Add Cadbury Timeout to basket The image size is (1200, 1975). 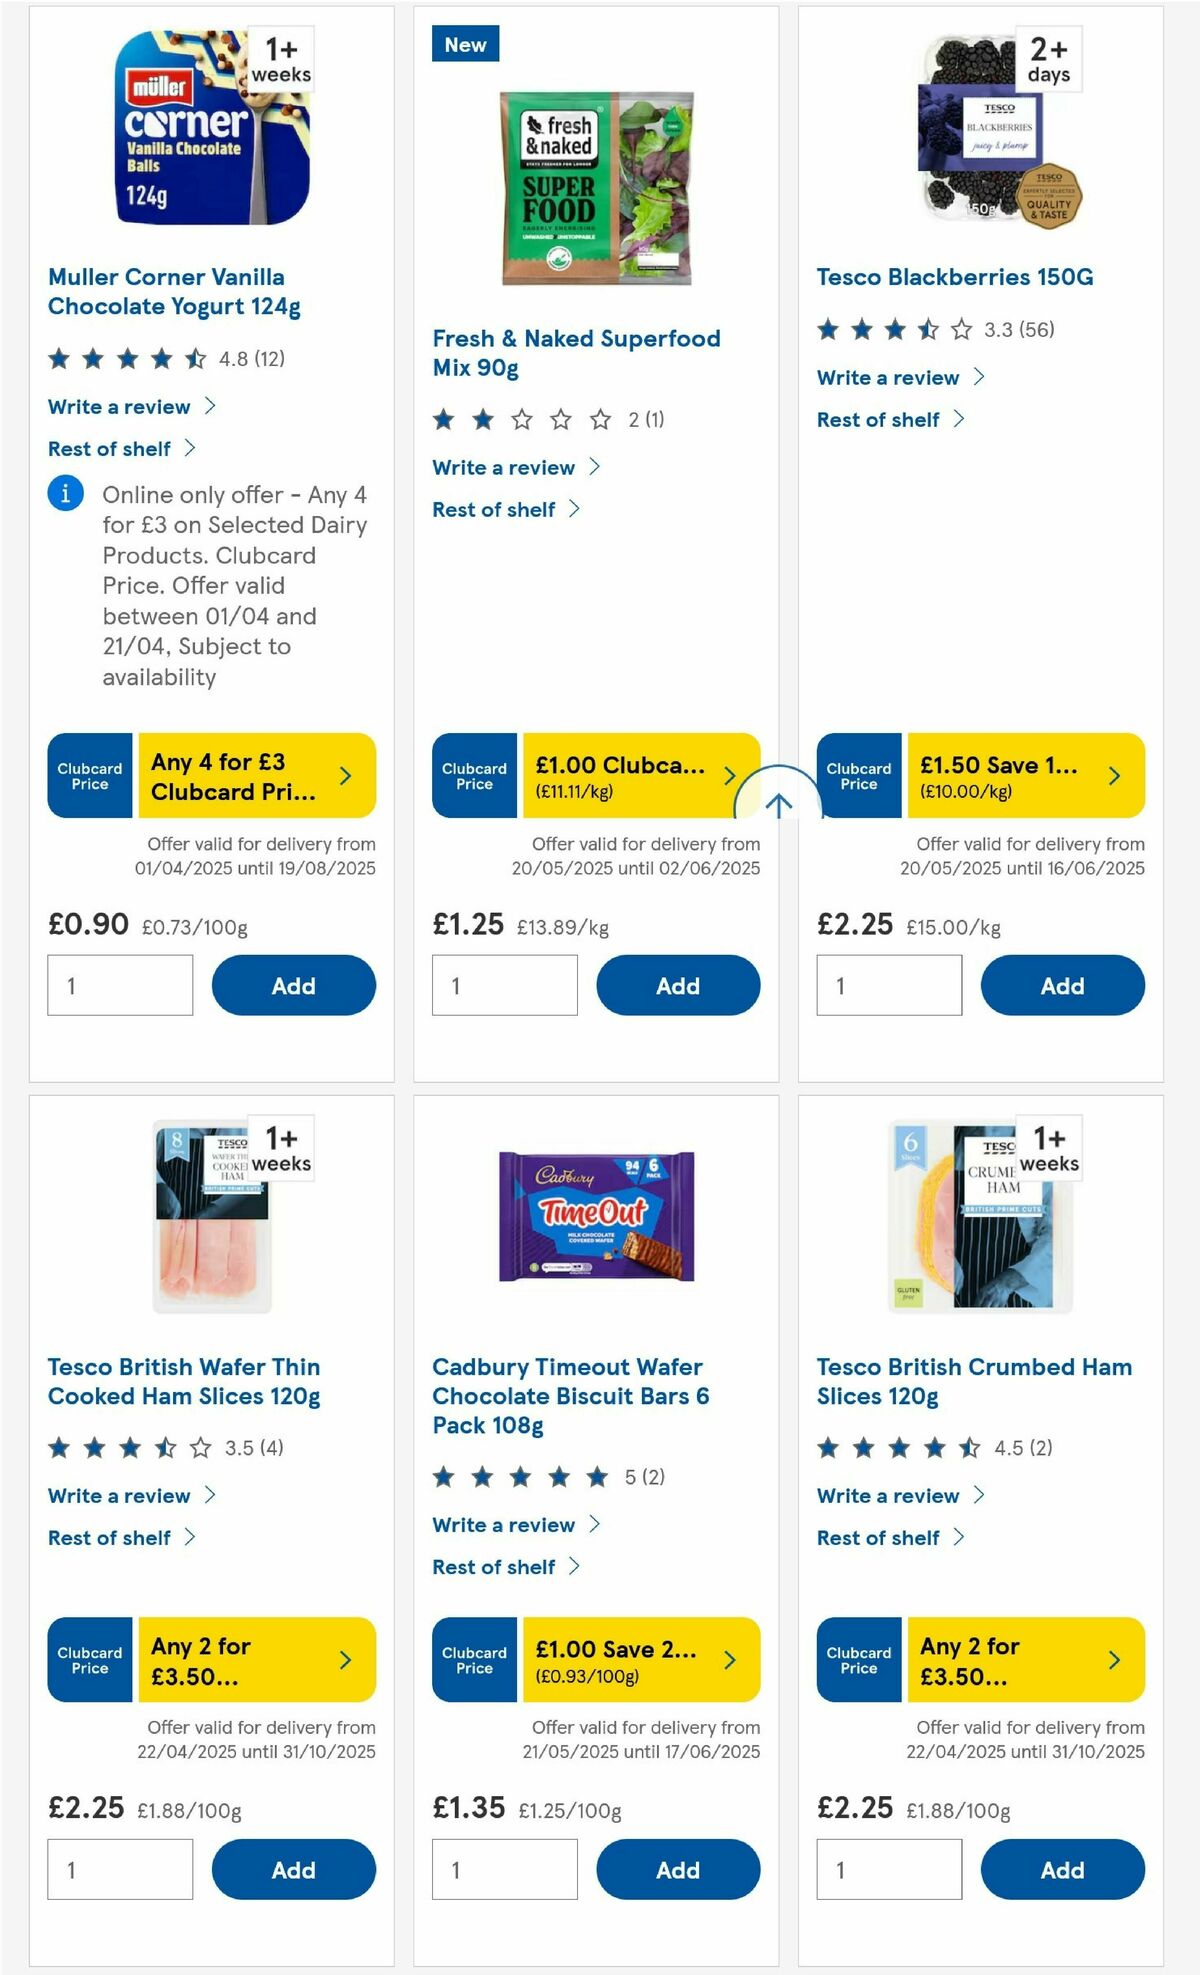[678, 1869]
